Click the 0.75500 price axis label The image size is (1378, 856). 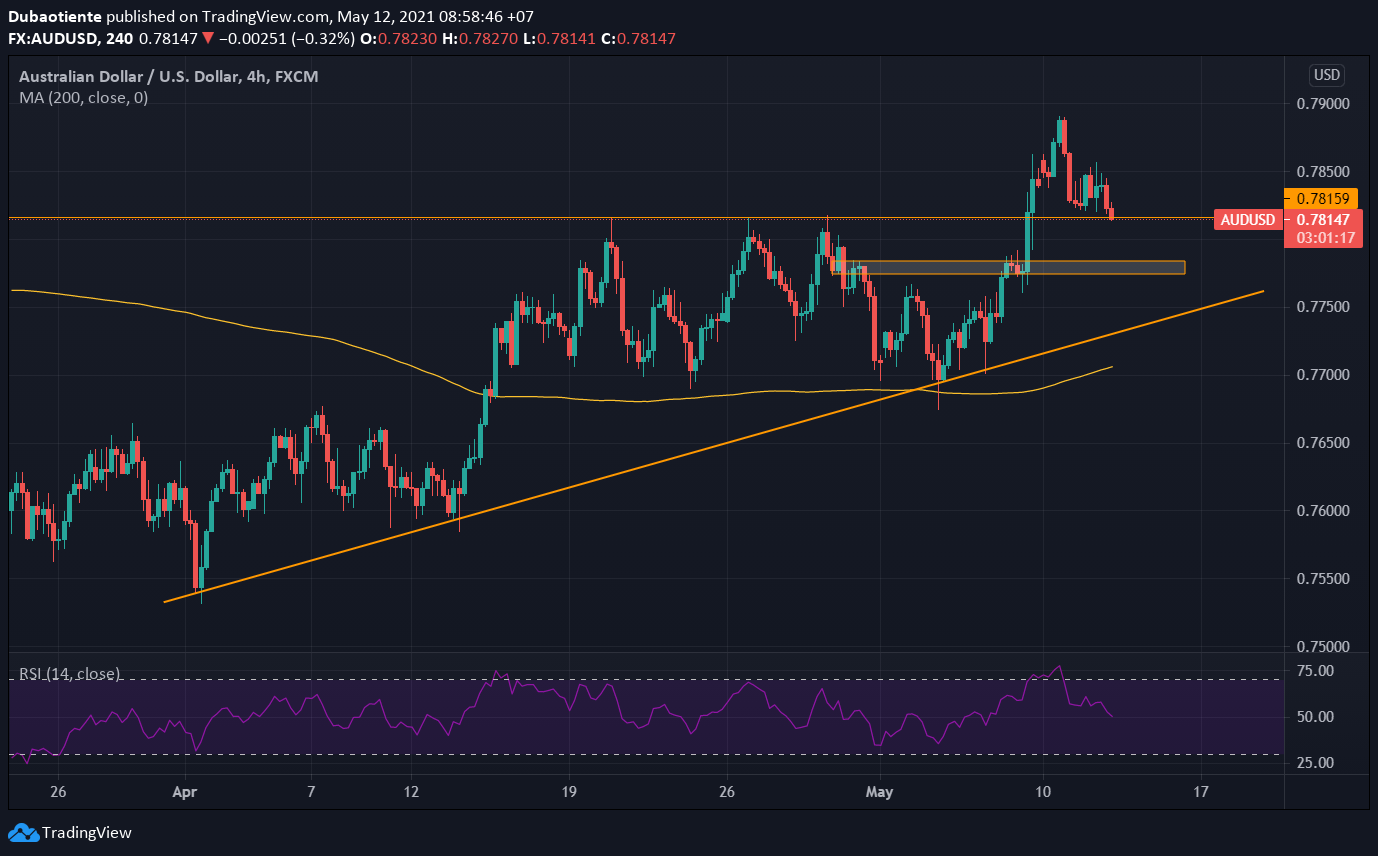[1322, 579]
